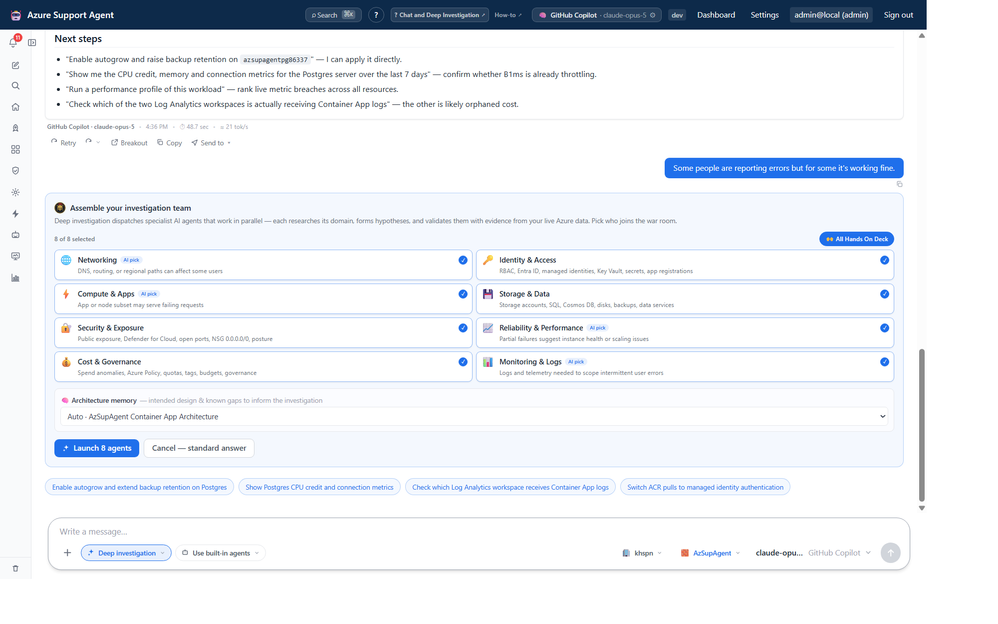
Task: Go to the home icon in sidebar
Action: [15, 107]
